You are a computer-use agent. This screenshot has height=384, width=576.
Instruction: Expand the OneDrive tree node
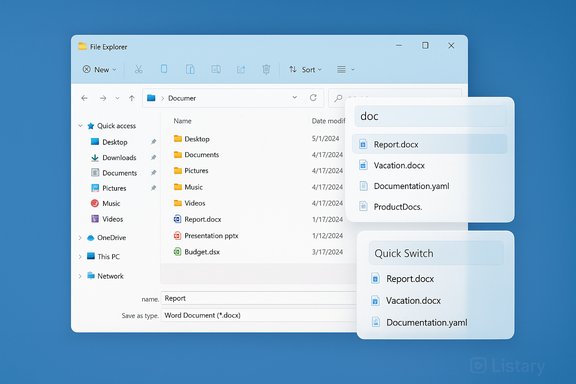coord(80,238)
